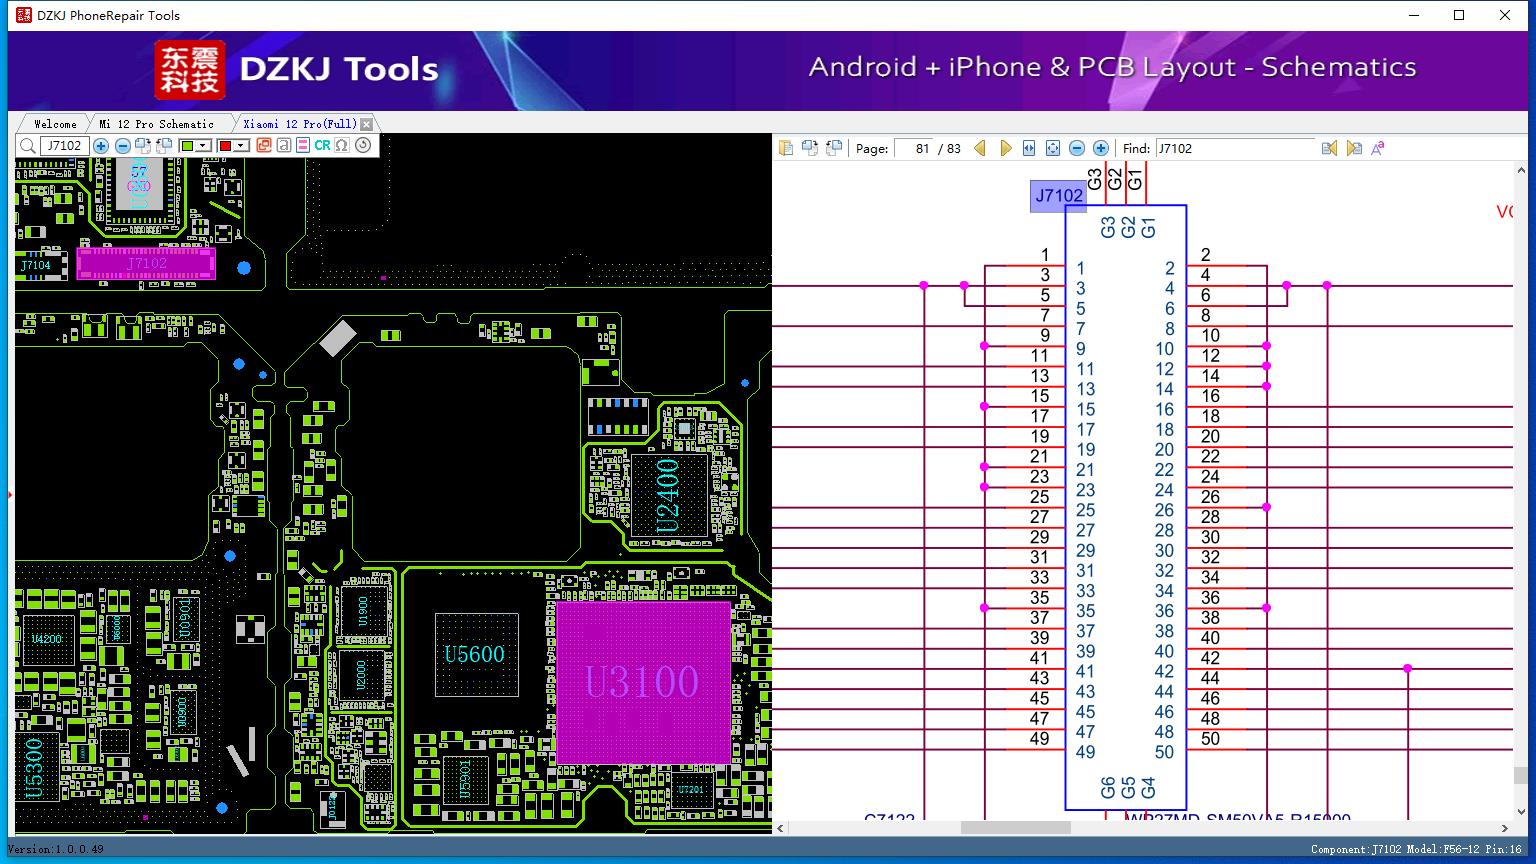Screen dimensions: 1536x864
Task: Click the green color swatch
Action: [187, 146]
